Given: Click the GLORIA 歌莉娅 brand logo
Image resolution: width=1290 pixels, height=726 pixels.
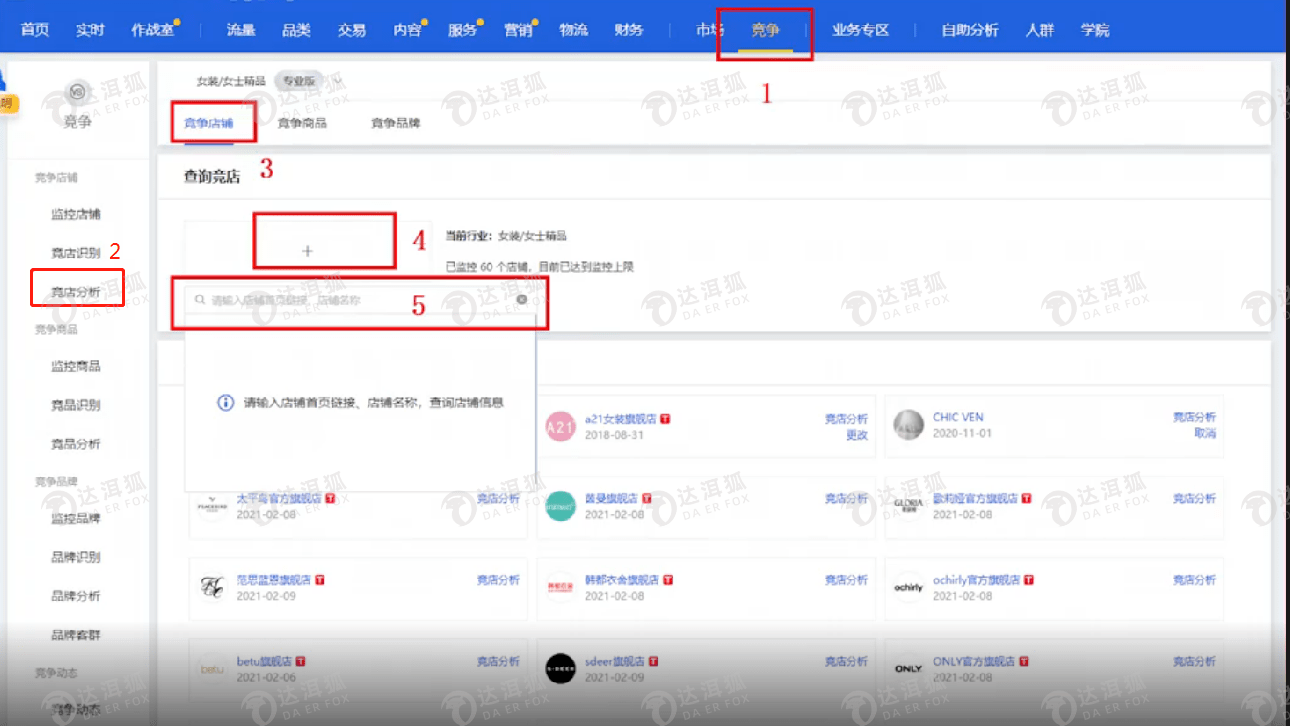Looking at the screenshot, I should (x=911, y=507).
